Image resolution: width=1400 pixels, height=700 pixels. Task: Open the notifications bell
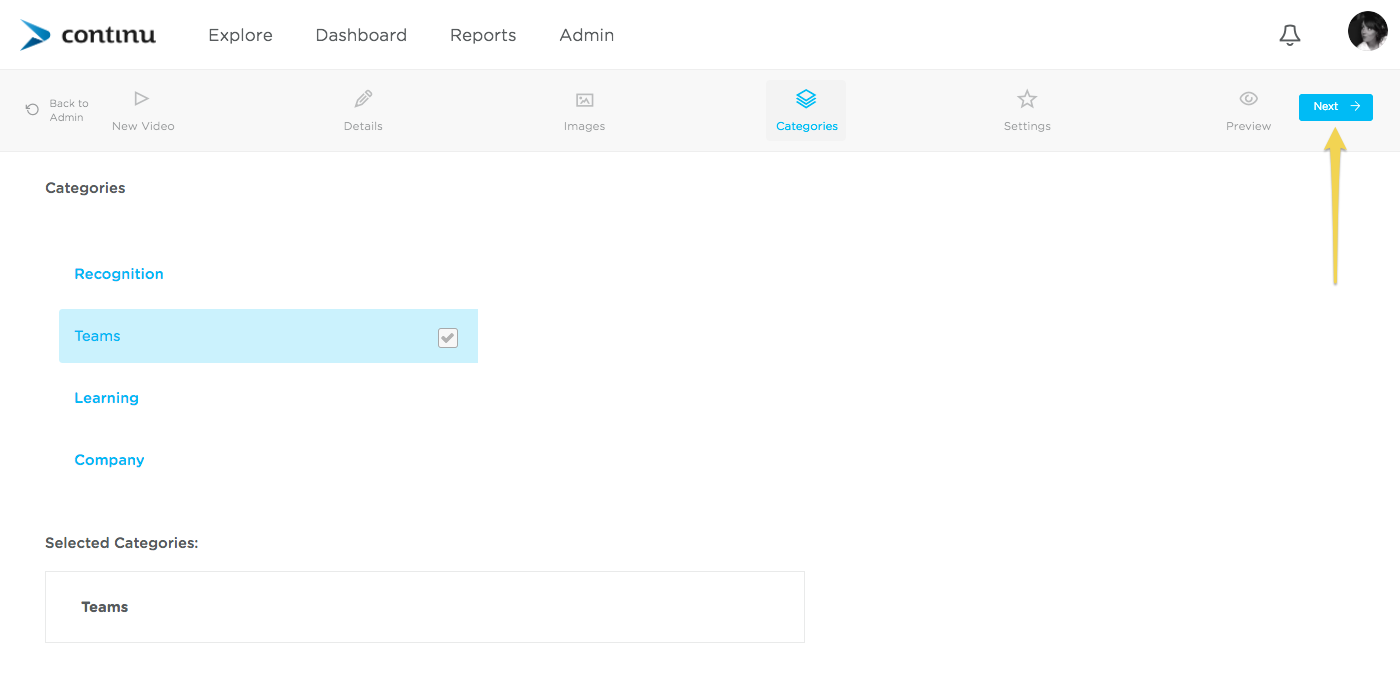point(1290,35)
